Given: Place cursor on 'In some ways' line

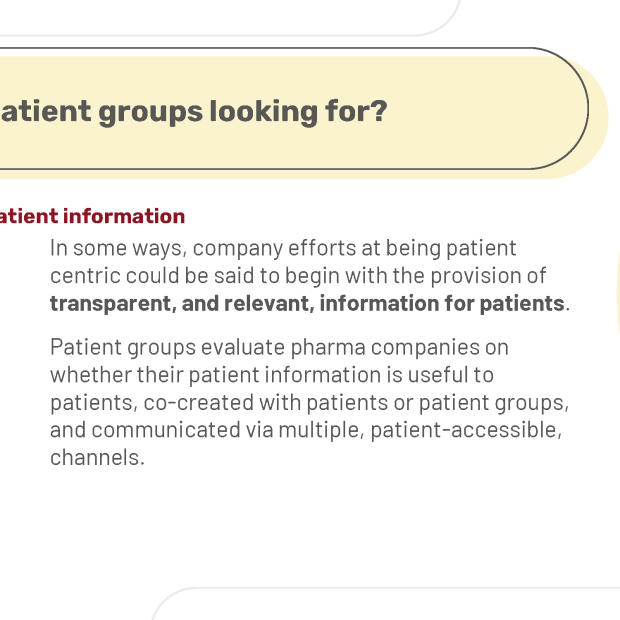Looking at the screenshot, I should tap(283, 249).
